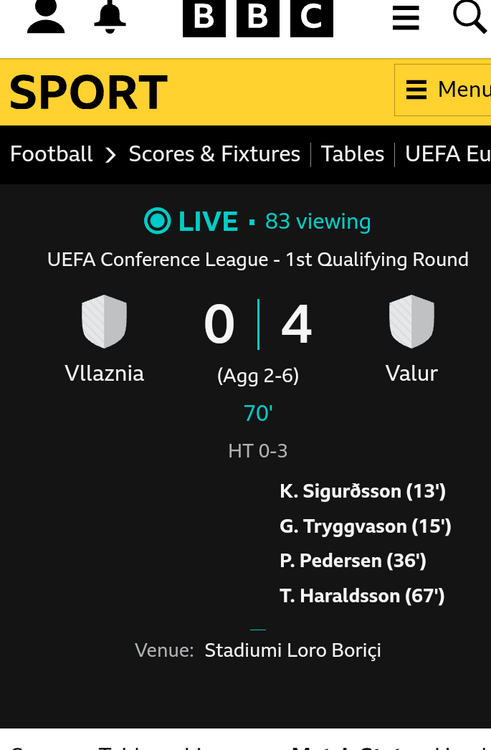
Task: Select the Valur team name
Action: pyautogui.click(x=412, y=374)
